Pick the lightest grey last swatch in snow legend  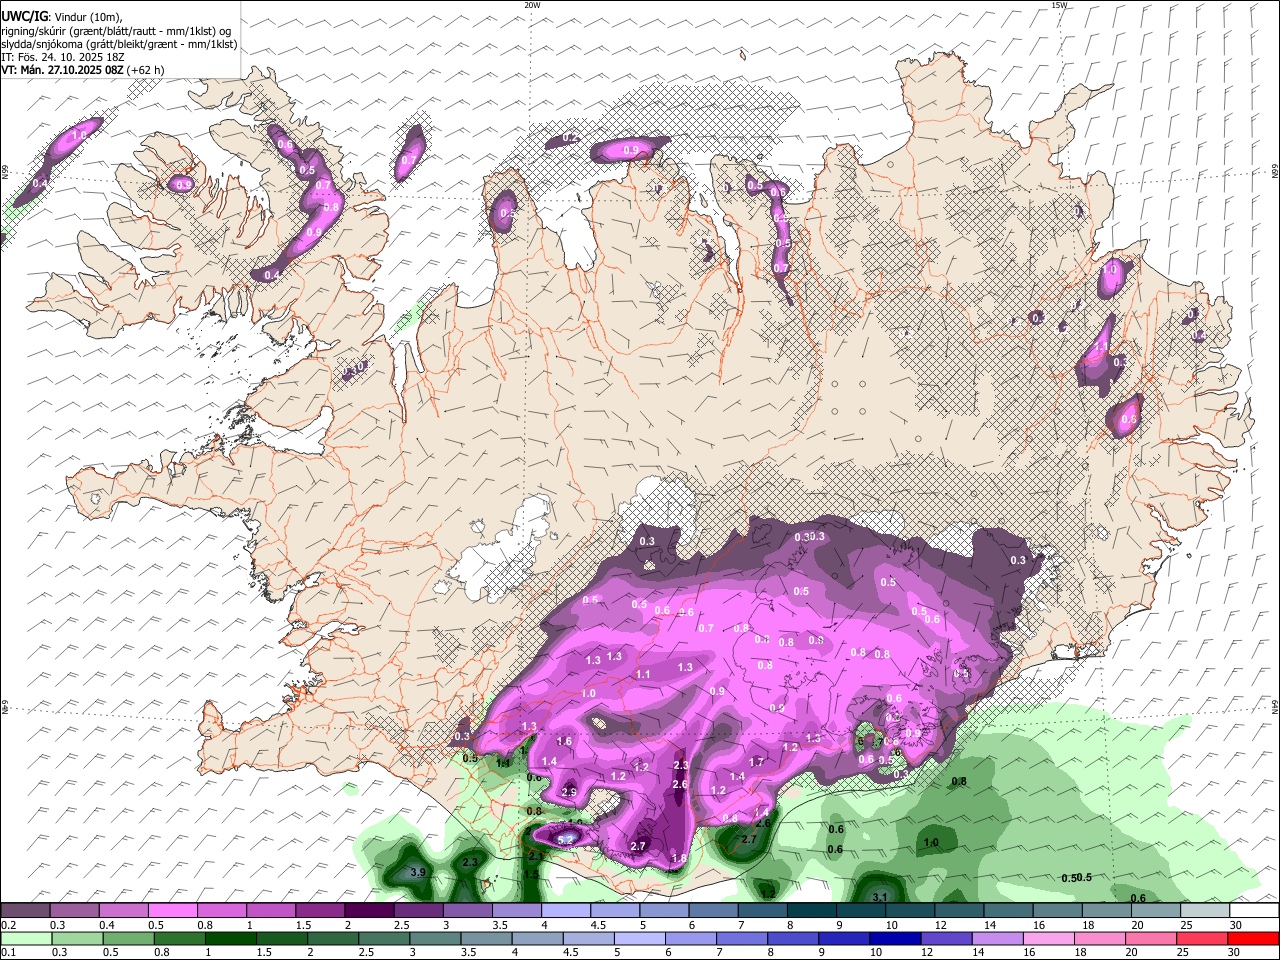pyautogui.click(x=1204, y=911)
